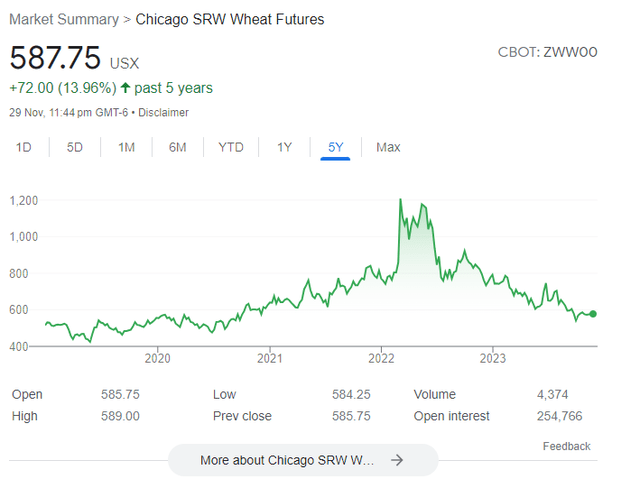Click the 587.75 price value
Screen dimensions: 640x479
(56, 57)
